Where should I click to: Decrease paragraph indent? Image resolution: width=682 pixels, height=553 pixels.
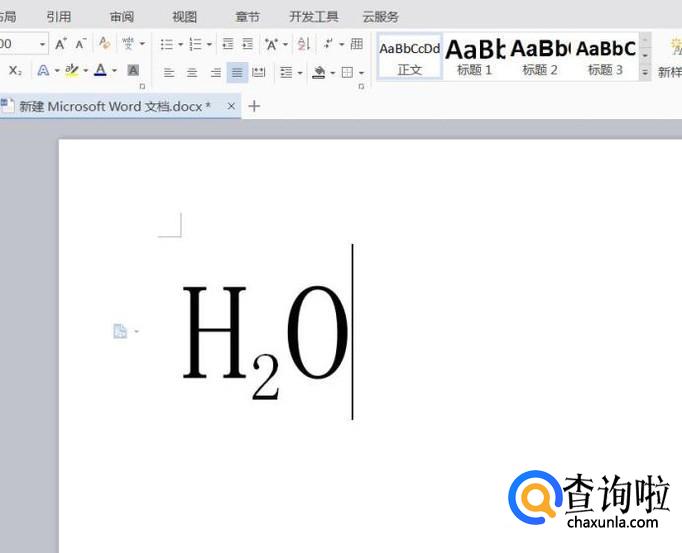(x=227, y=44)
